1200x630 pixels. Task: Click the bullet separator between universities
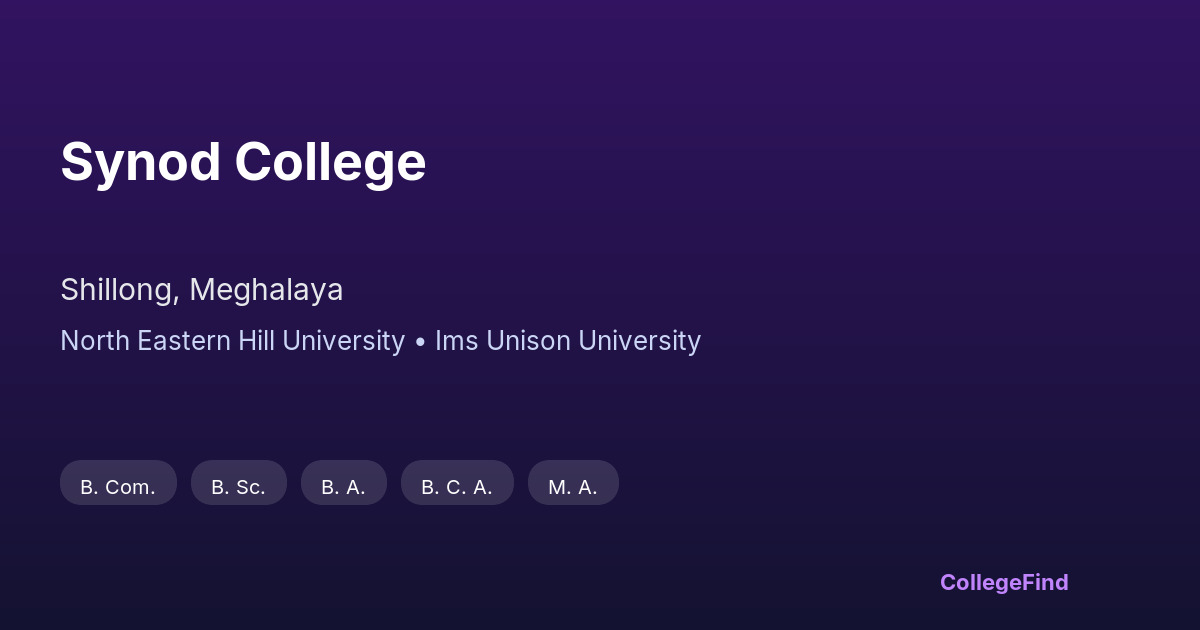point(420,342)
